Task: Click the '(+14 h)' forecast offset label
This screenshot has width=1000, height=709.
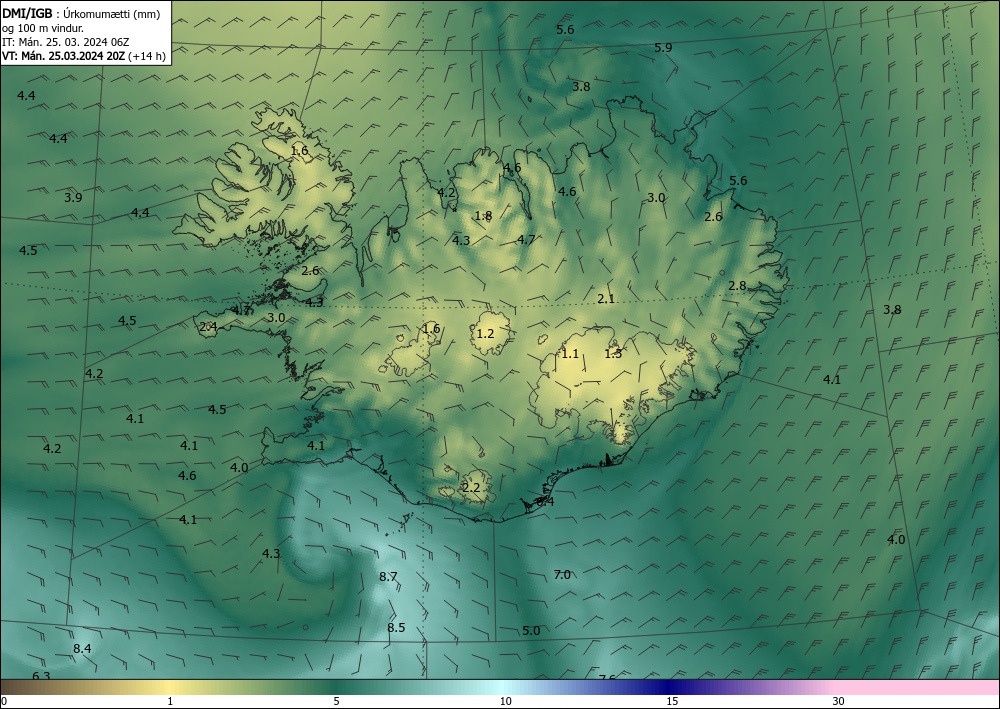Action: (x=147, y=56)
